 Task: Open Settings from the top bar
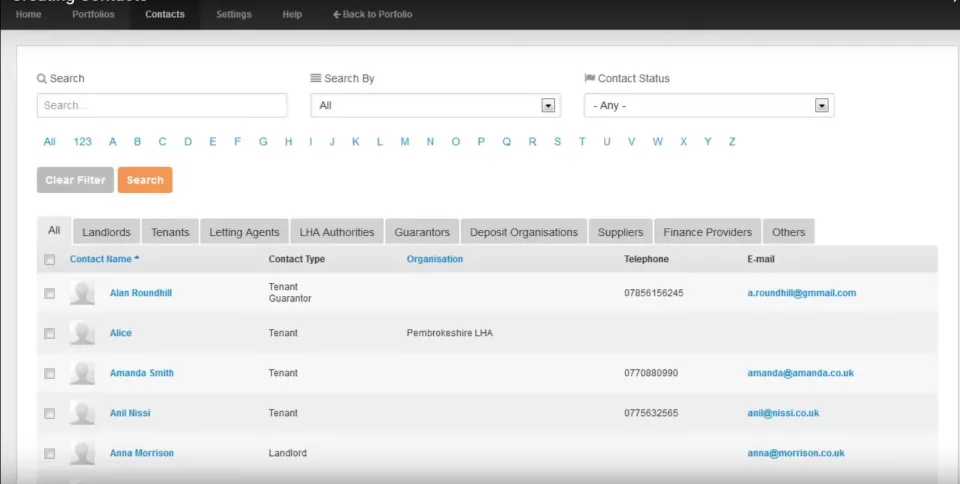(x=234, y=14)
